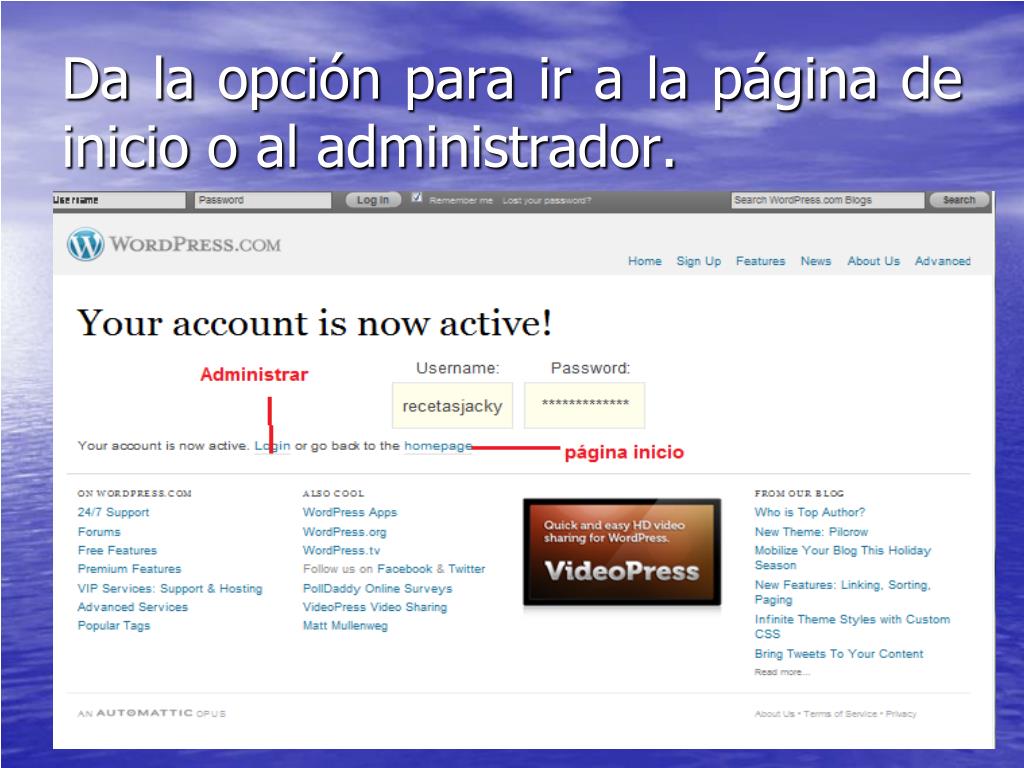Visit the WordPress.org link
Viewport: 1024px width, 768px height.
(344, 532)
